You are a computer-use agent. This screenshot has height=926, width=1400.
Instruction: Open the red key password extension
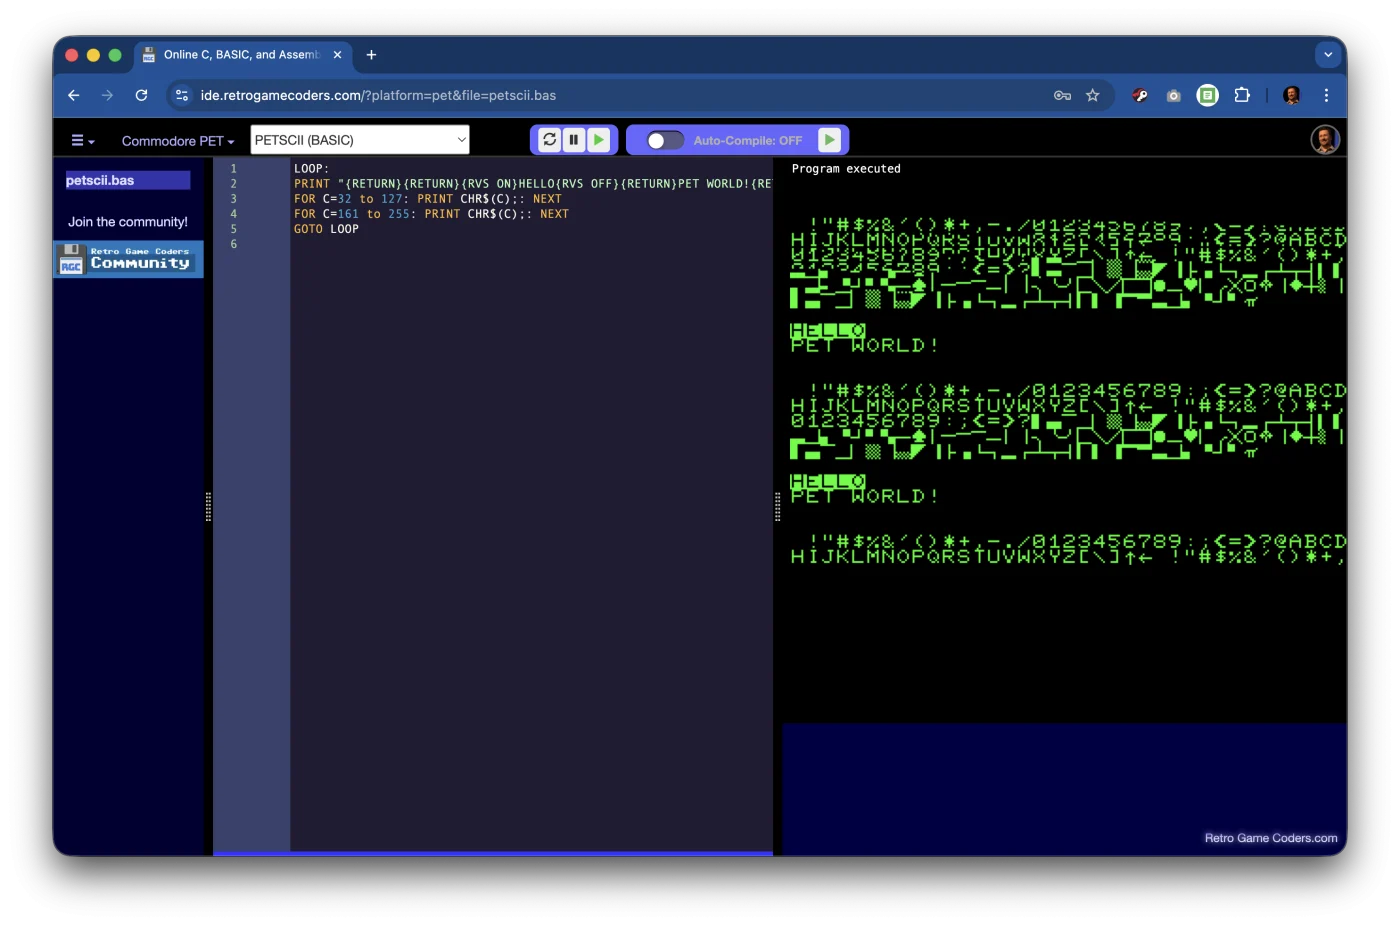pos(1140,95)
